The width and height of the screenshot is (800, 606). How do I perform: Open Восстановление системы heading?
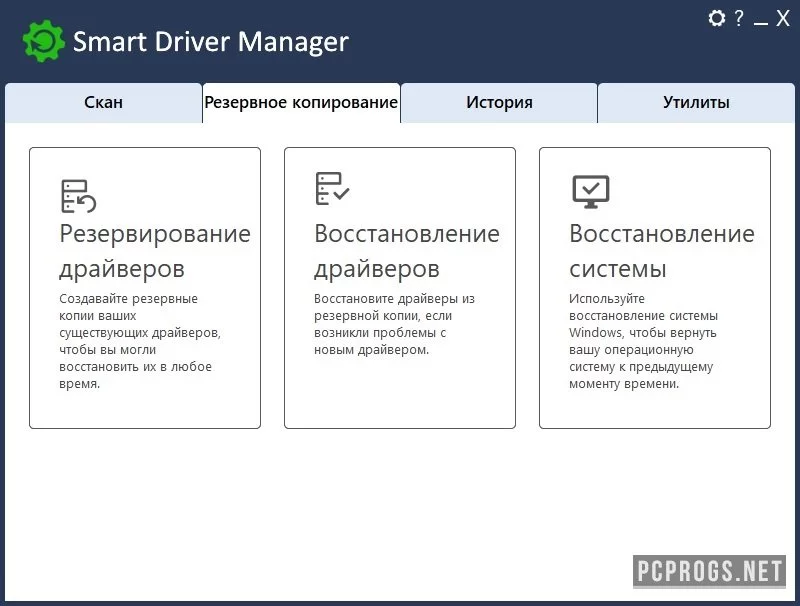pos(662,251)
